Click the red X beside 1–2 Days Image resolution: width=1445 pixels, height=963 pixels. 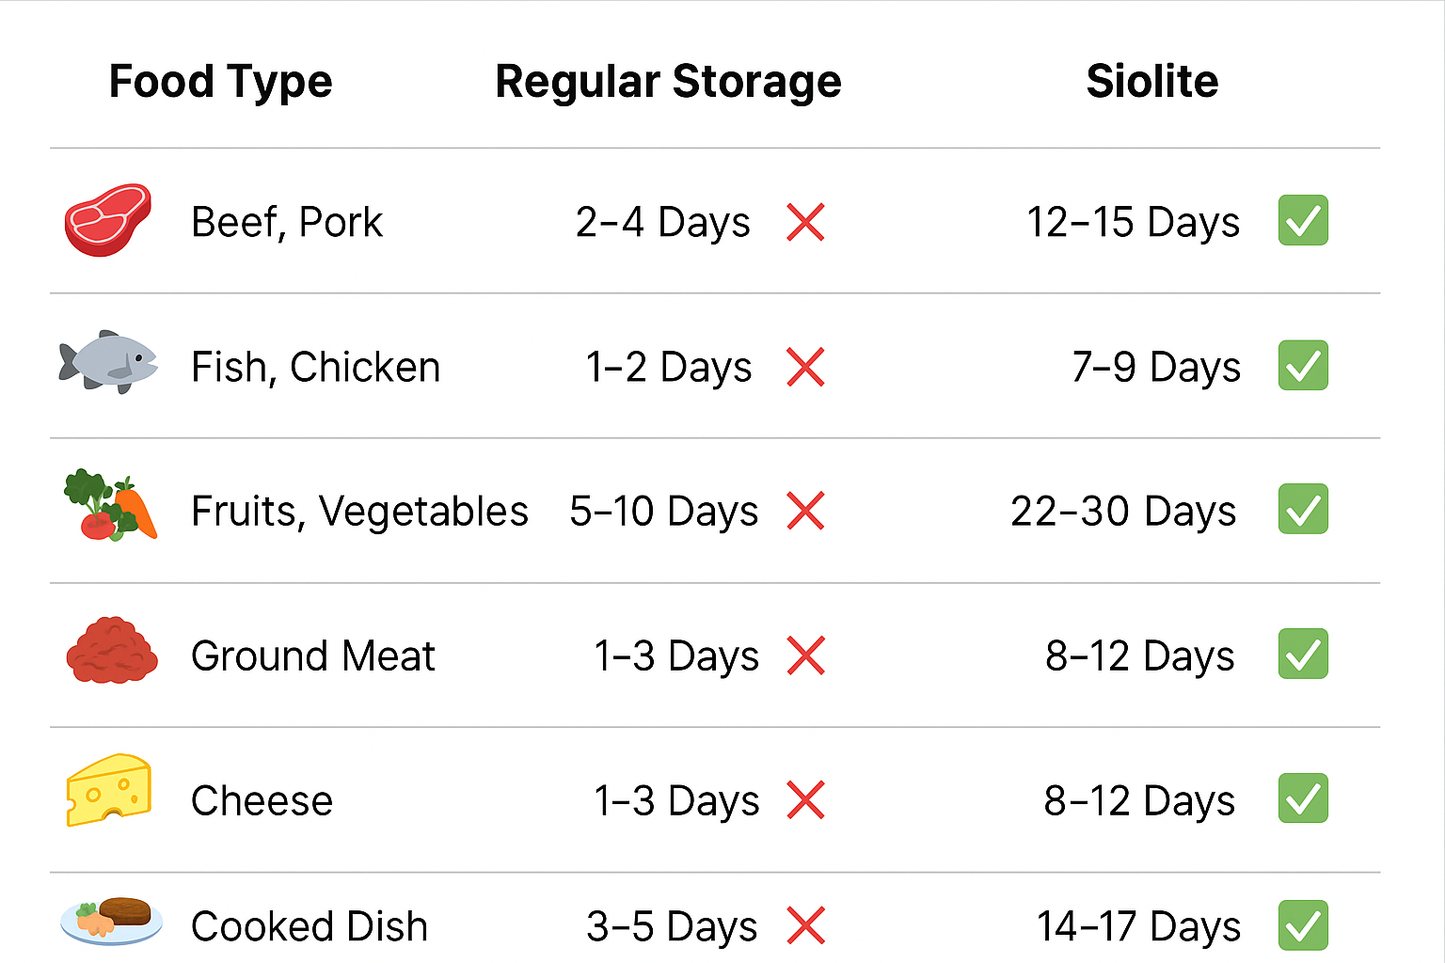[805, 367]
